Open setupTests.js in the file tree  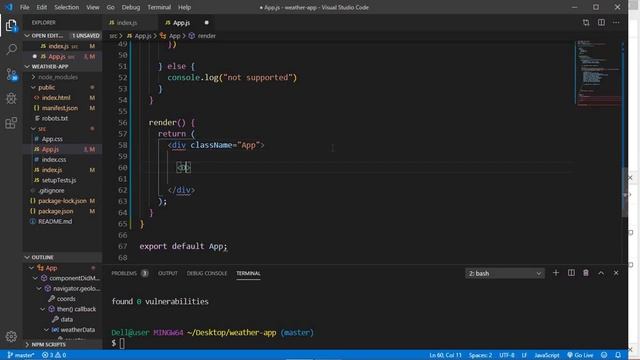59,180
